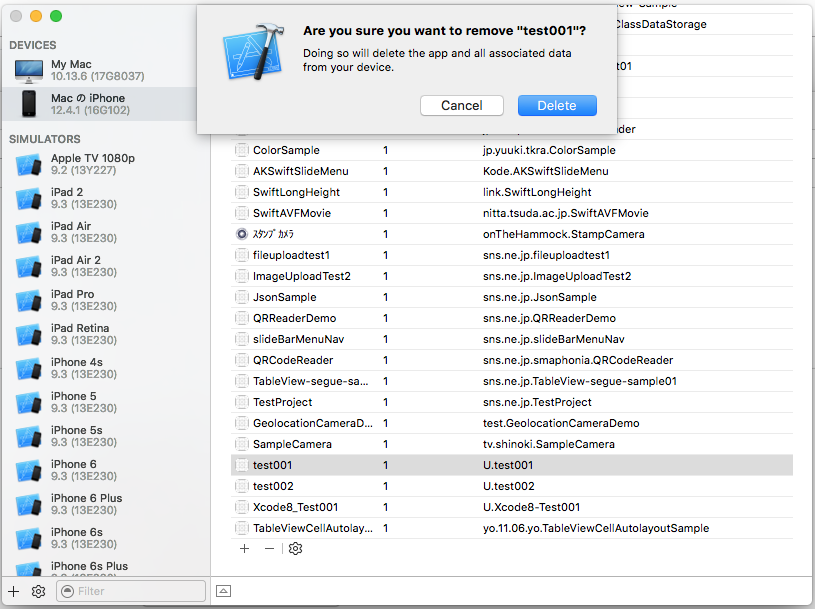Choose the Apple TV 1080p simulator
Viewport: 815px width, 609px height.
106,164
